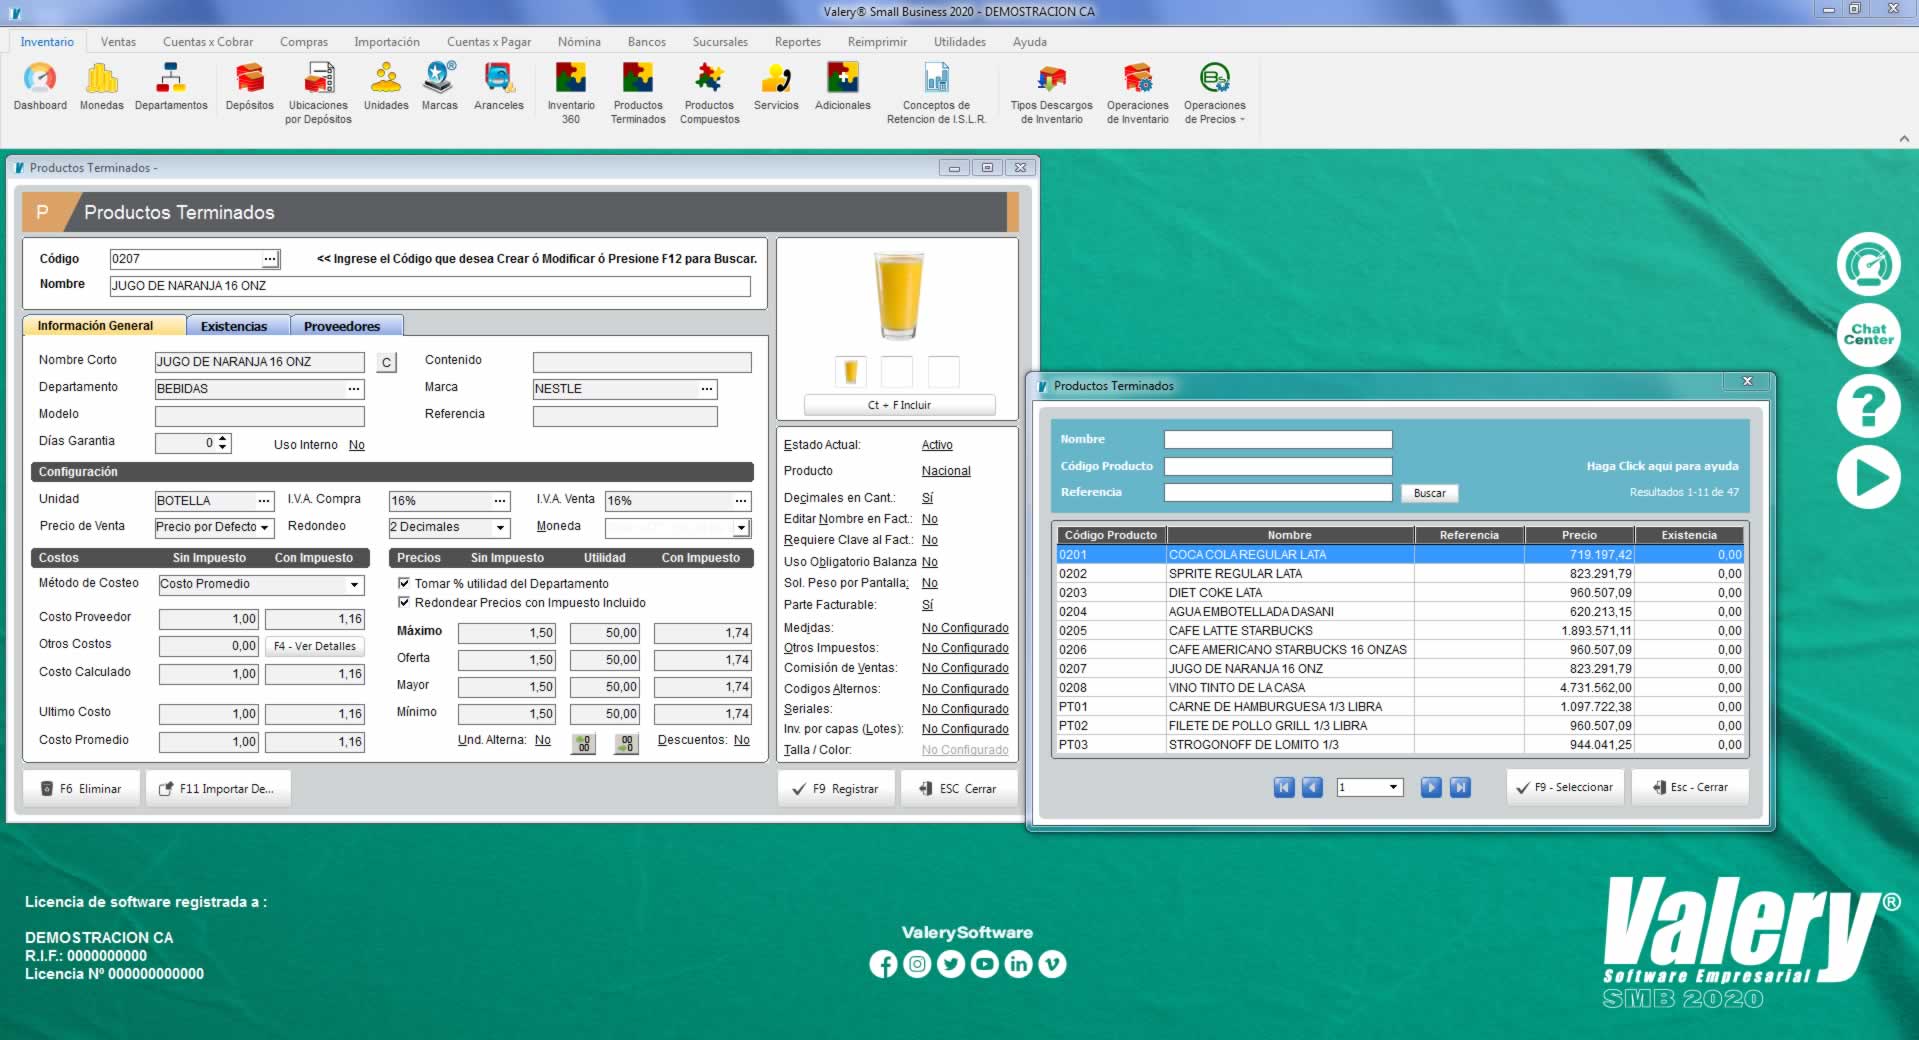Open Productos Compuestos ribbon icon

[709, 93]
